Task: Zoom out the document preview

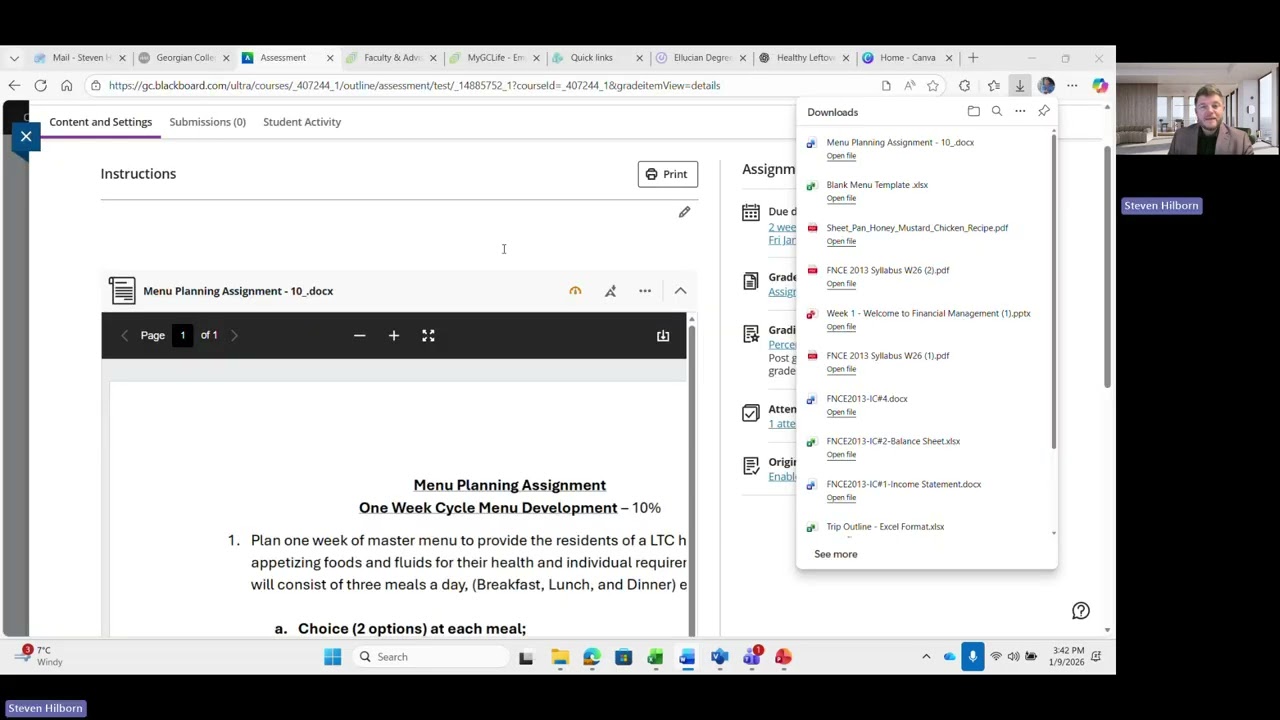Action: click(x=360, y=336)
